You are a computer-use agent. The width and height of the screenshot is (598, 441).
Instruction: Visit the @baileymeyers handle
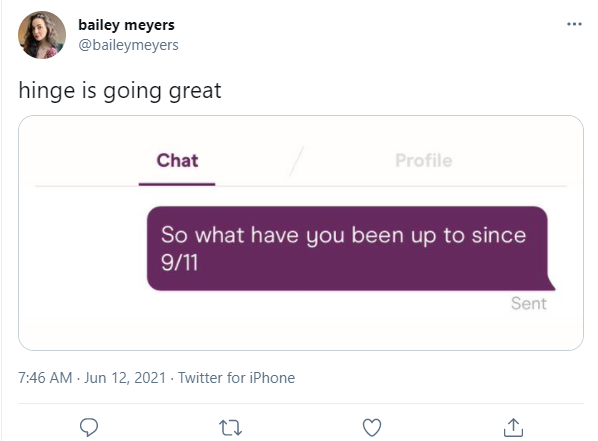(128, 45)
